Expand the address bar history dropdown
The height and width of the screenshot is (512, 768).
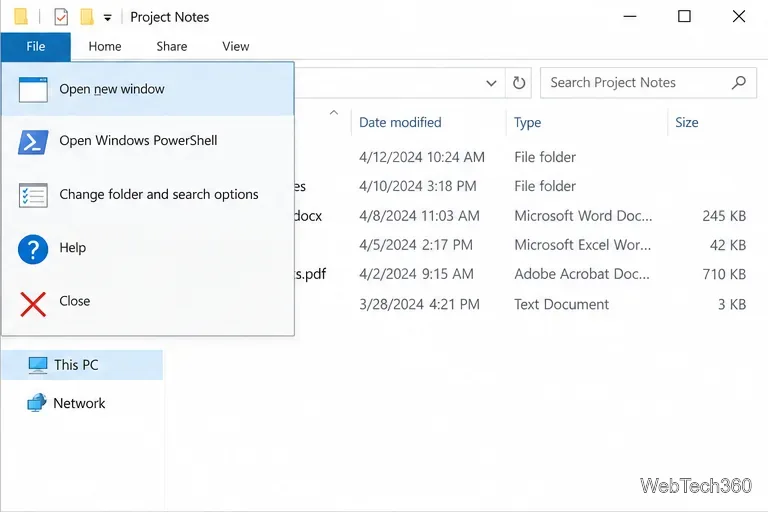tap(491, 83)
